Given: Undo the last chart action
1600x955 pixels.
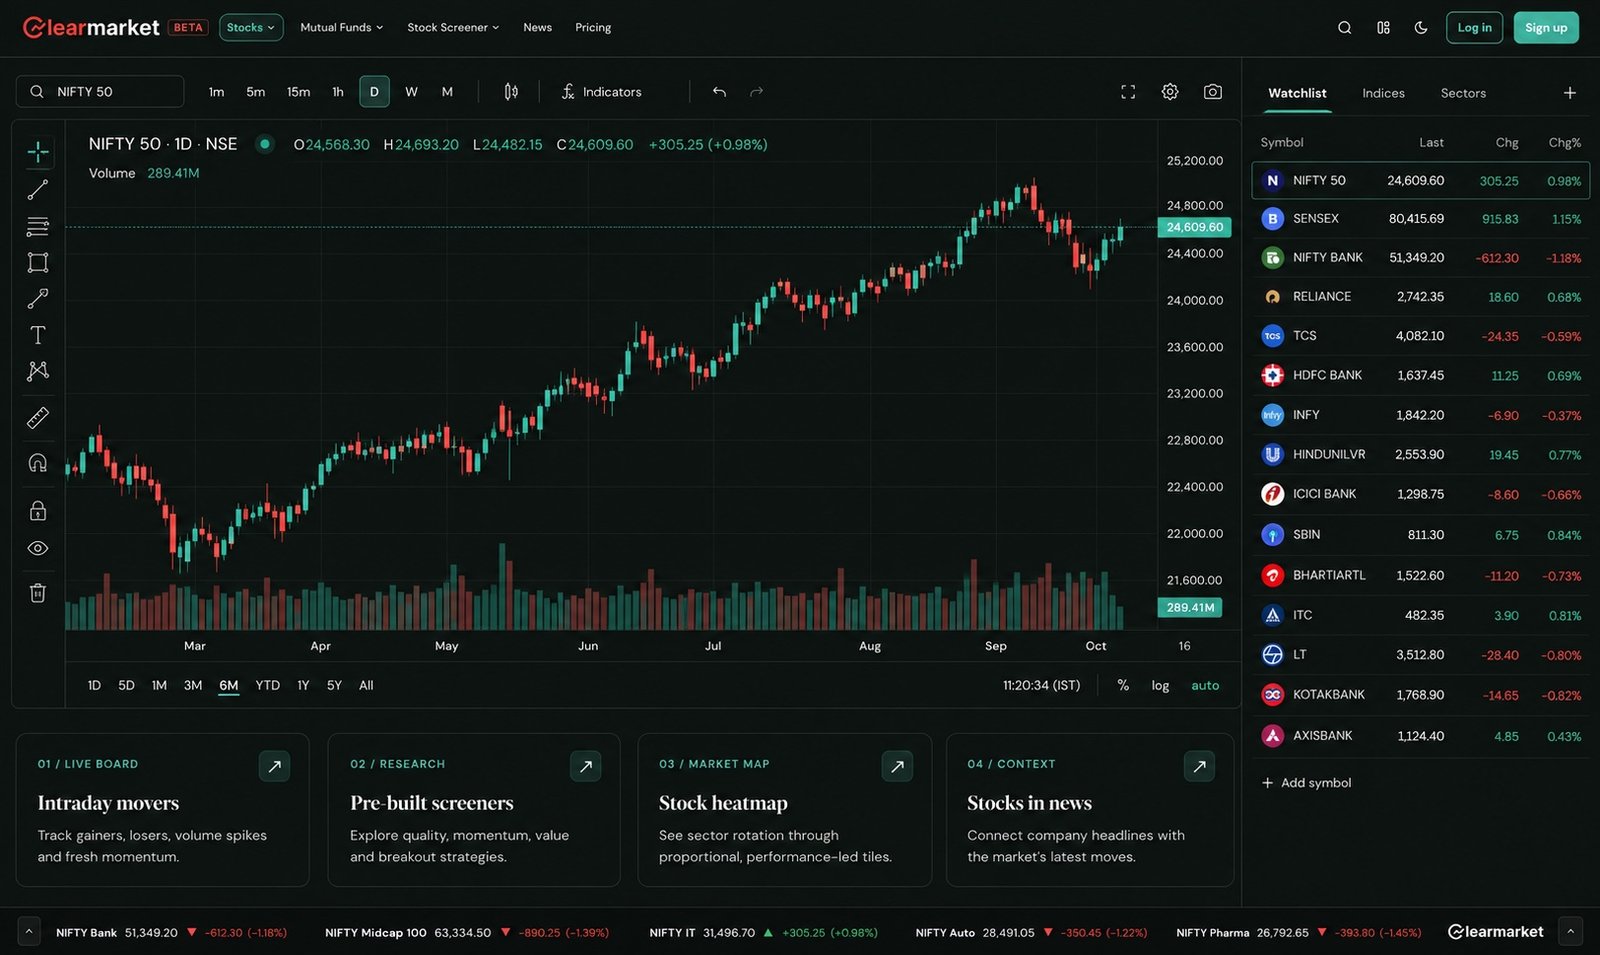Looking at the screenshot, I should (719, 92).
